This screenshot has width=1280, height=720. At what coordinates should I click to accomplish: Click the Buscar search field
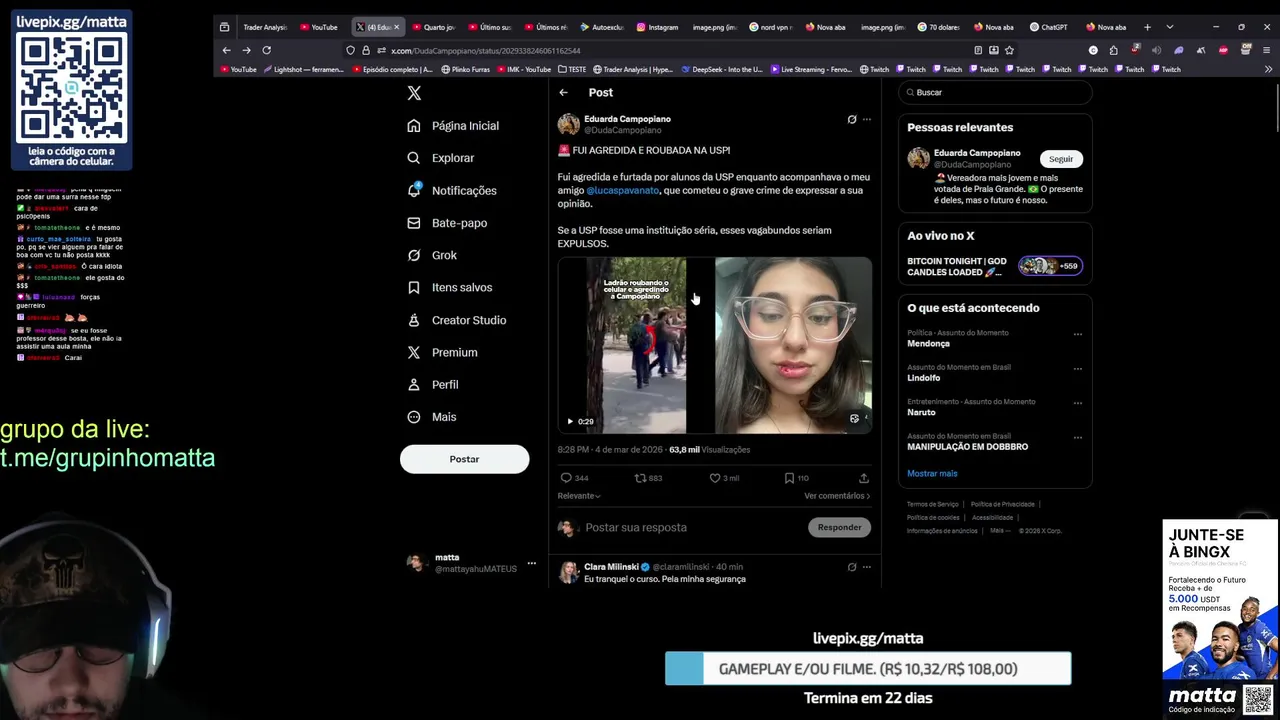995,92
